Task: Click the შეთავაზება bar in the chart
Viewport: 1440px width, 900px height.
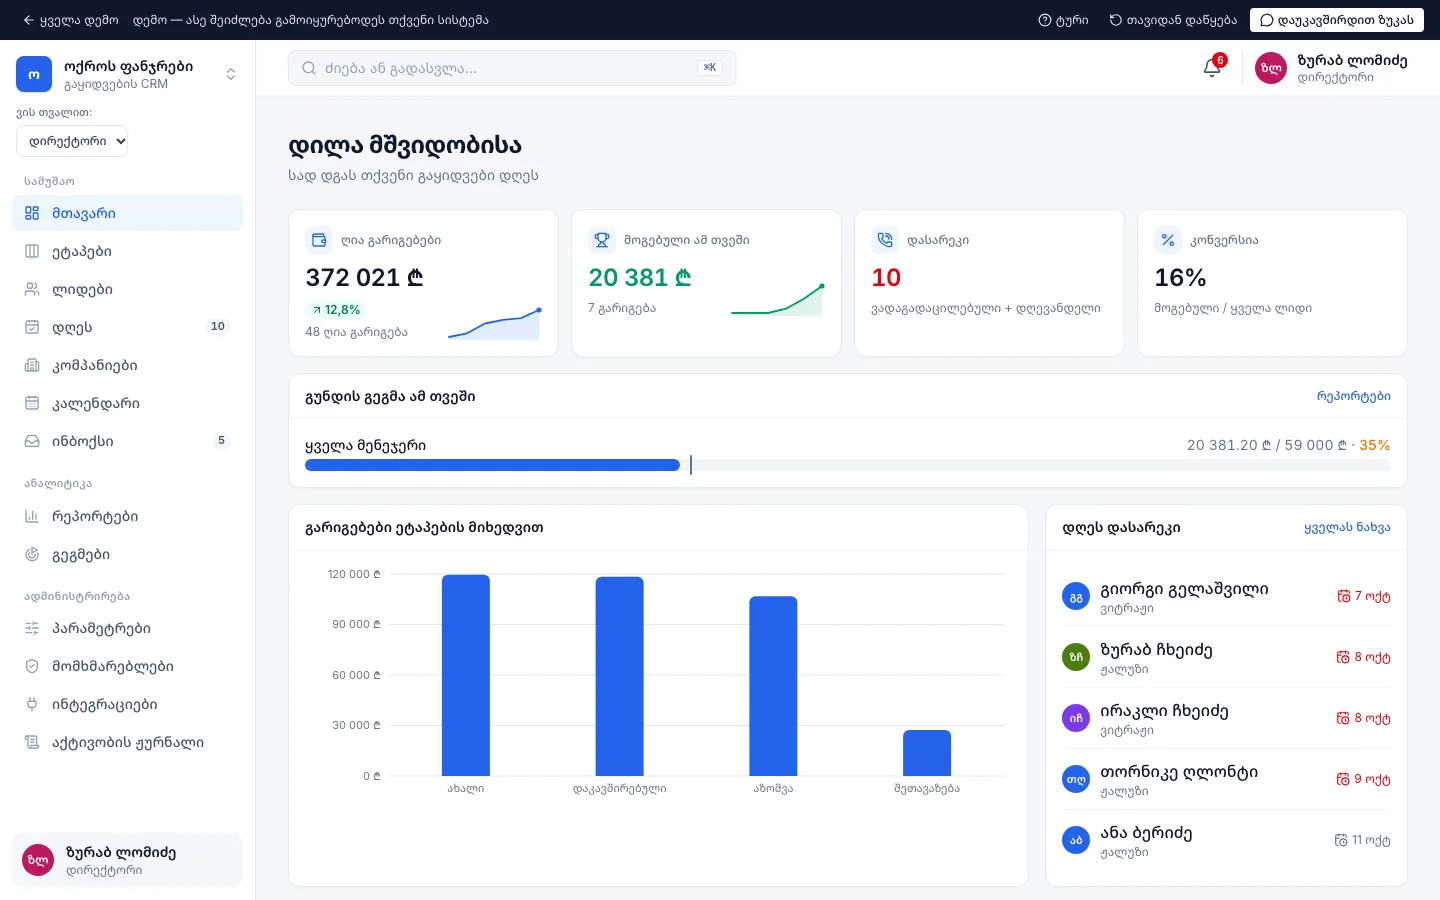Action: click(927, 753)
